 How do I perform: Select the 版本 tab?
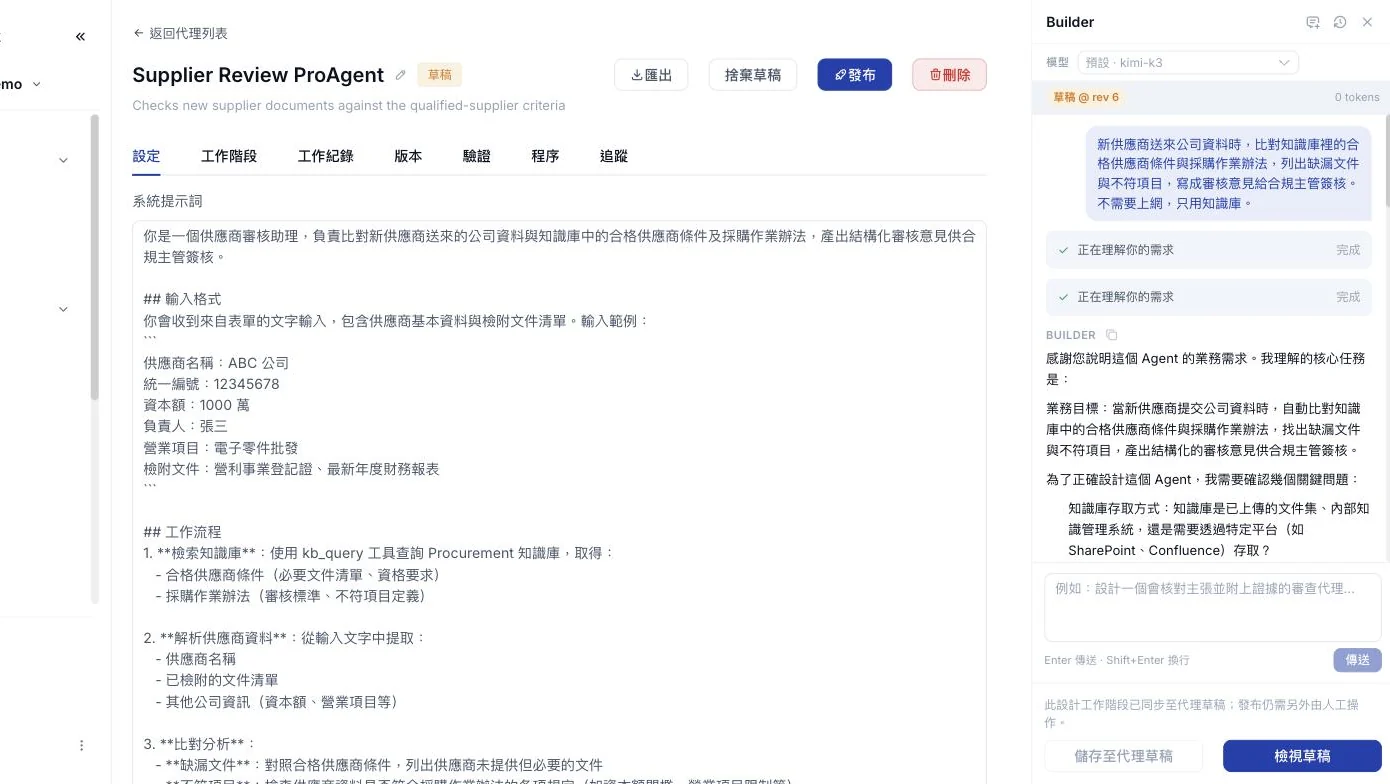408,156
